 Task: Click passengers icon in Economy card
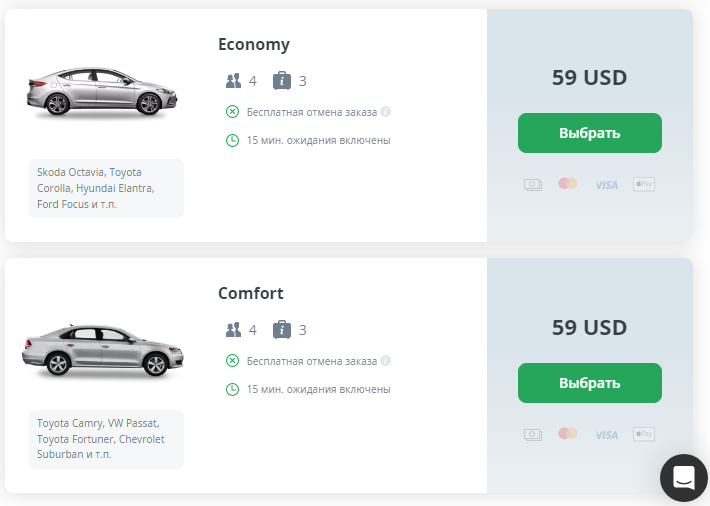click(234, 81)
